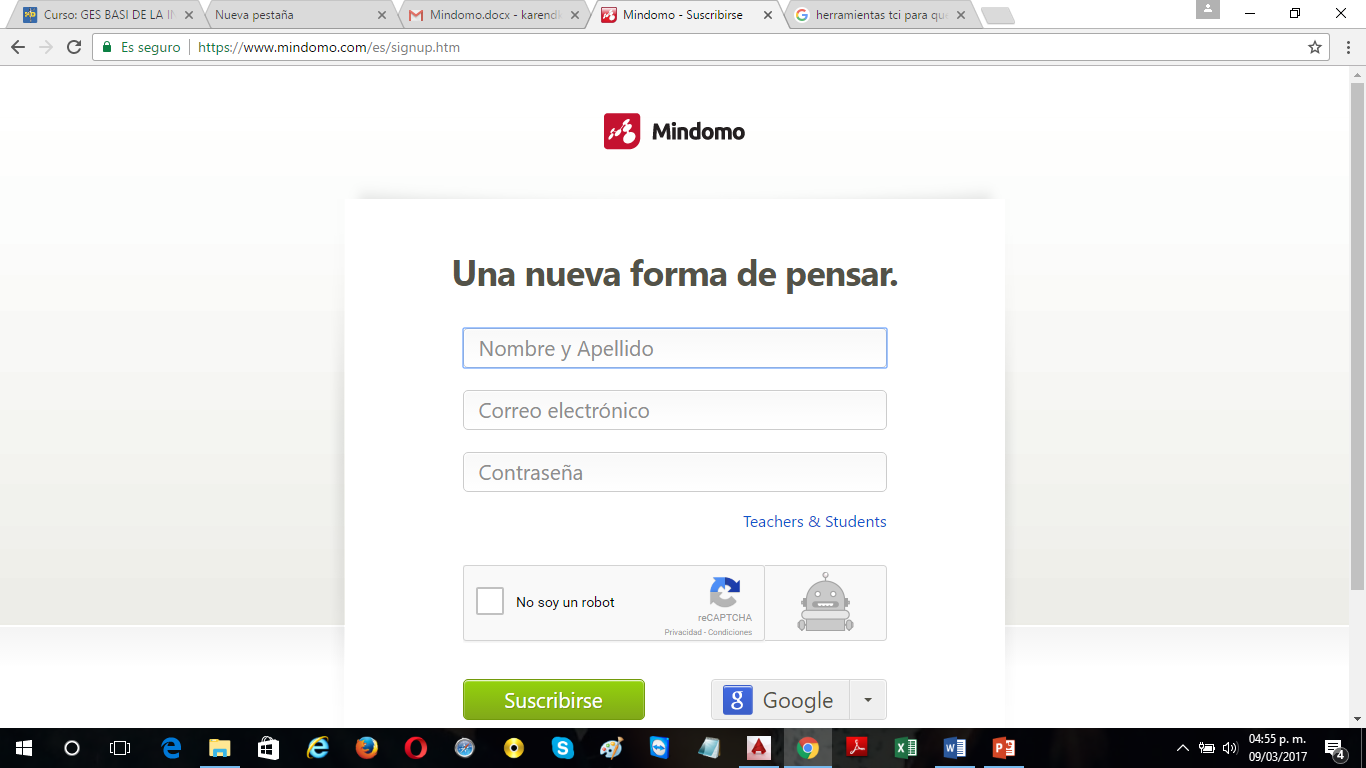
Task: Open the Windows Start menu
Action: 23,748
